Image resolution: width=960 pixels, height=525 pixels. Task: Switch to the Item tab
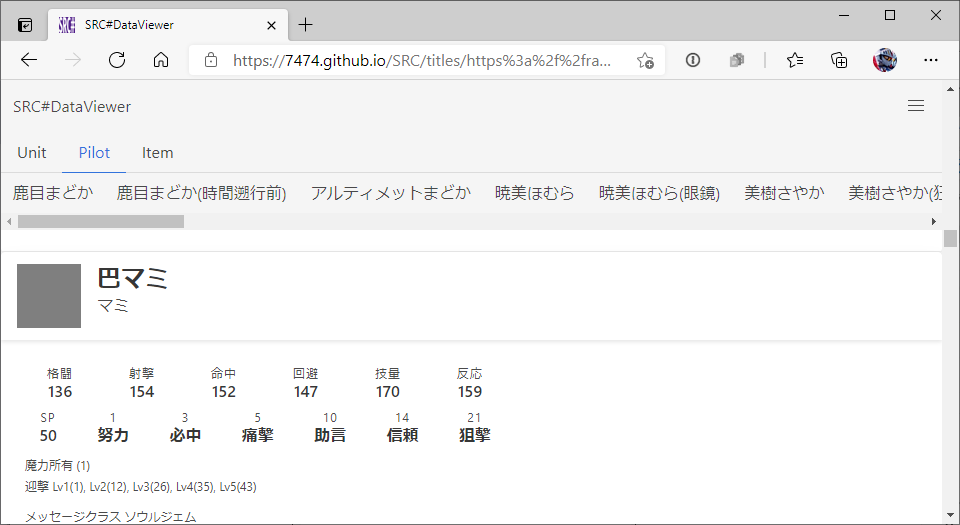coord(157,152)
